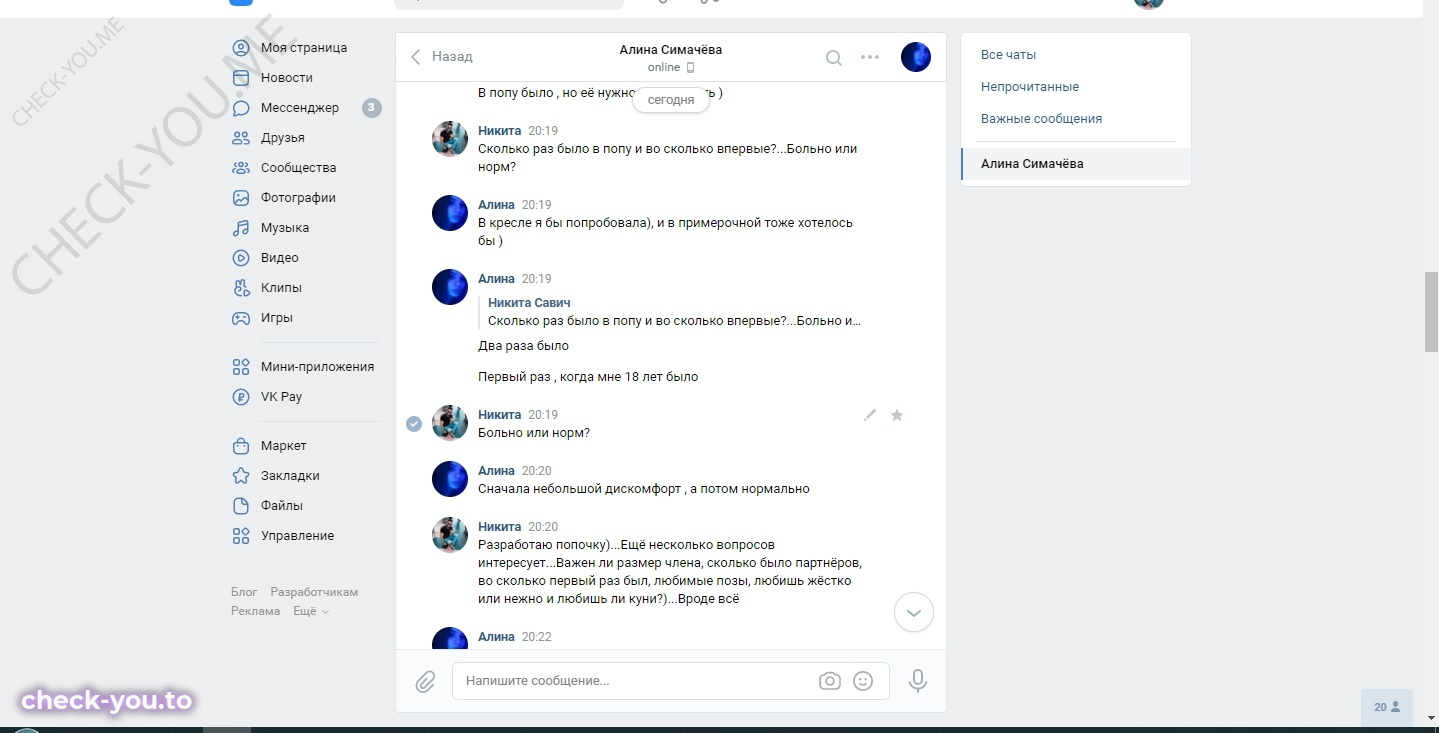Open the Алина Симачёва chat entry
The image size is (1439, 733).
1076,164
